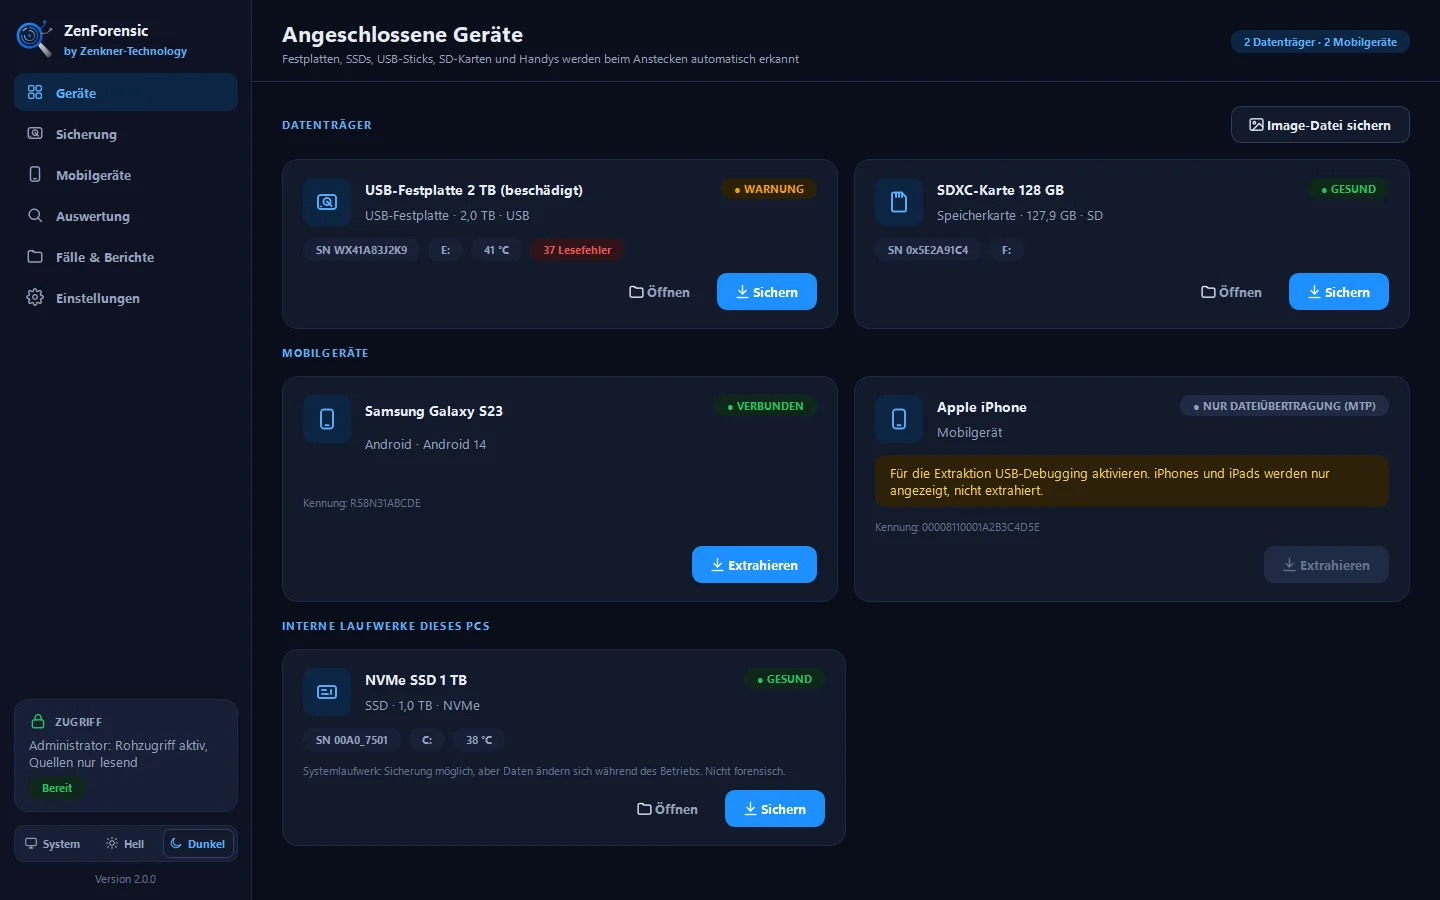Select the Dunkel theme option

[x=198, y=844]
